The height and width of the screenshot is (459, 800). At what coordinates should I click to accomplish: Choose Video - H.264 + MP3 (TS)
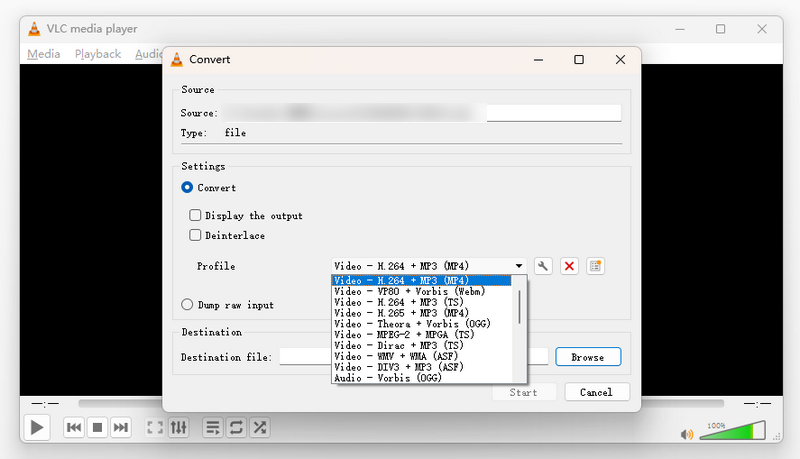[x=421, y=302]
